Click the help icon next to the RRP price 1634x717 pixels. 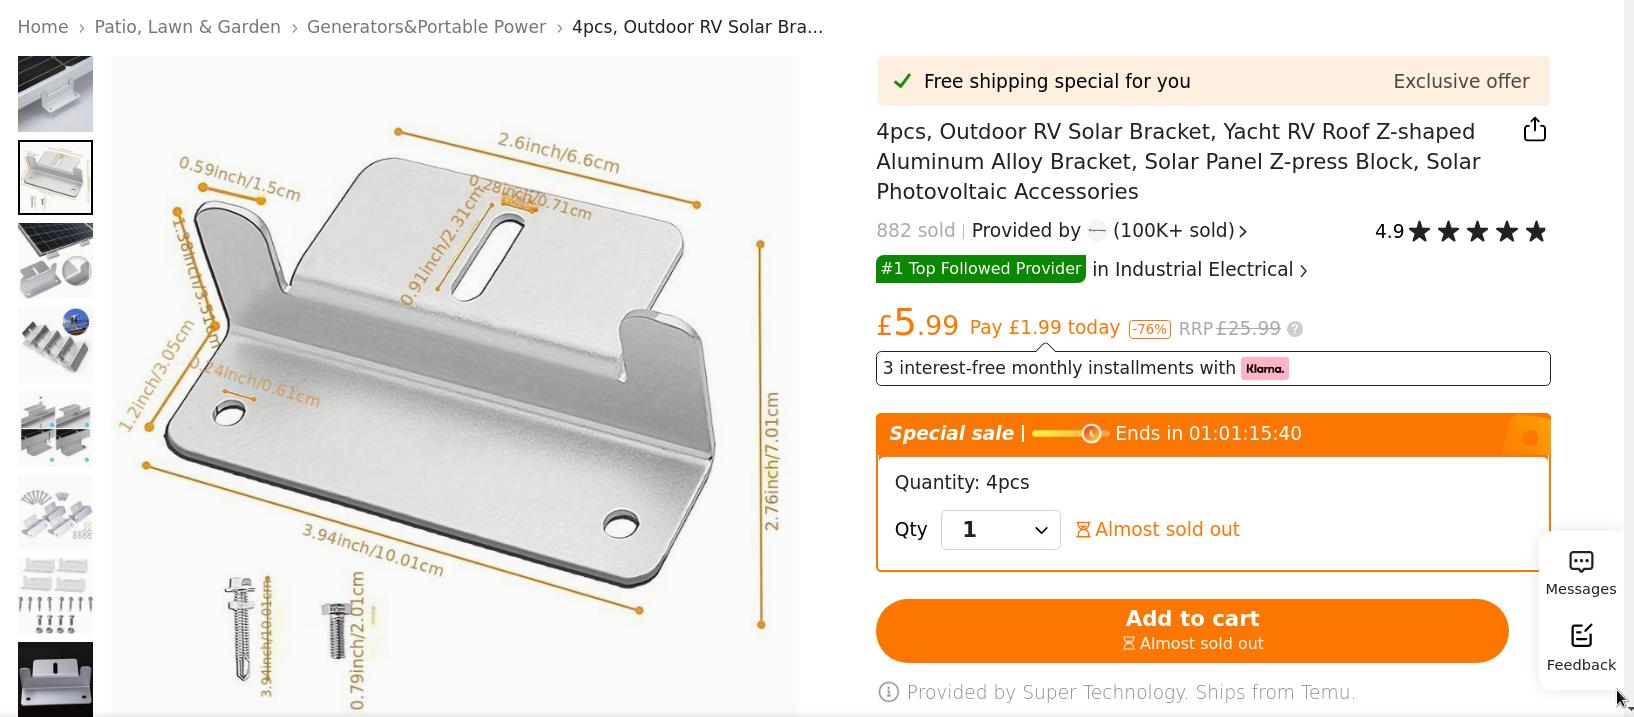pyautogui.click(x=1297, y=329)
